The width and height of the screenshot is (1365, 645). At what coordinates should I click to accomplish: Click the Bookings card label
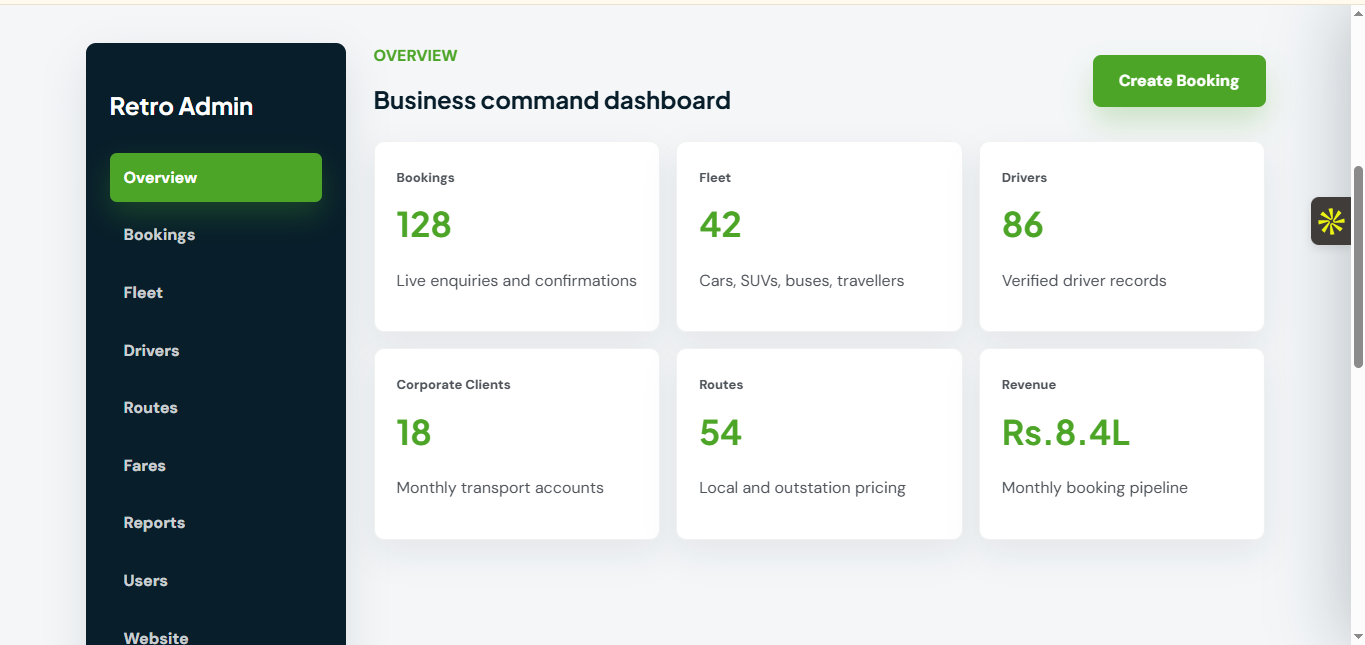pyautogui.click(x=425, y=178)
